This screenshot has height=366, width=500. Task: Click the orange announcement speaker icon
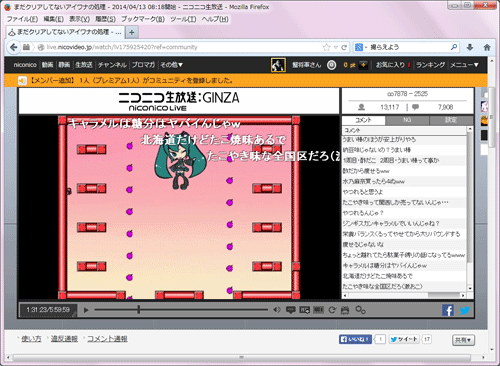pos(22,81)
